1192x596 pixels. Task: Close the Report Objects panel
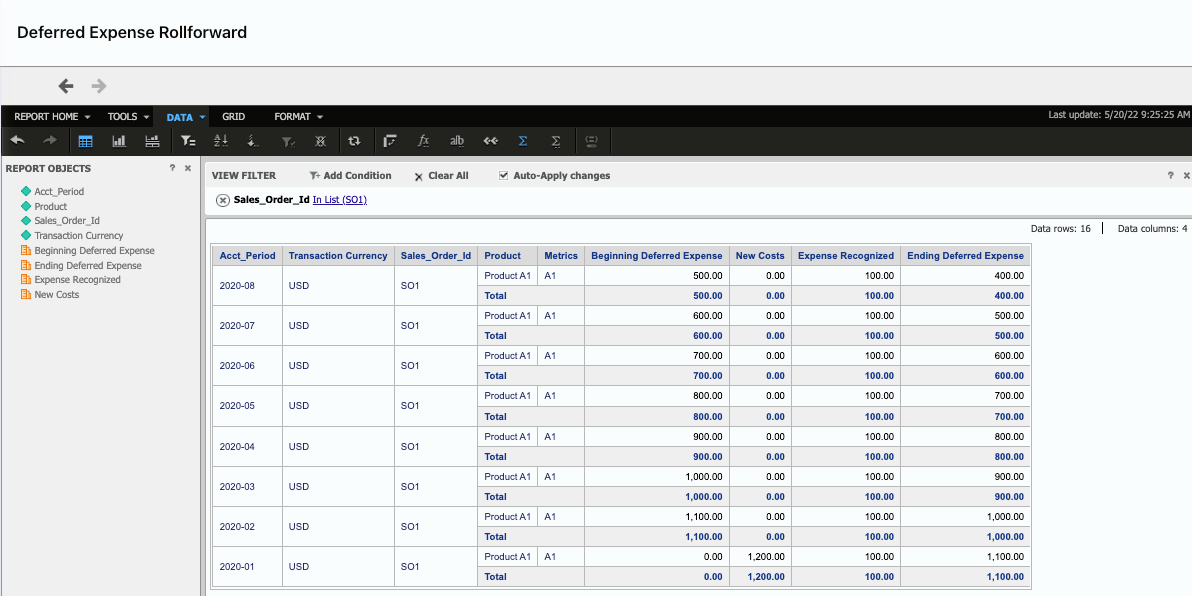click(x=188, y=168)
